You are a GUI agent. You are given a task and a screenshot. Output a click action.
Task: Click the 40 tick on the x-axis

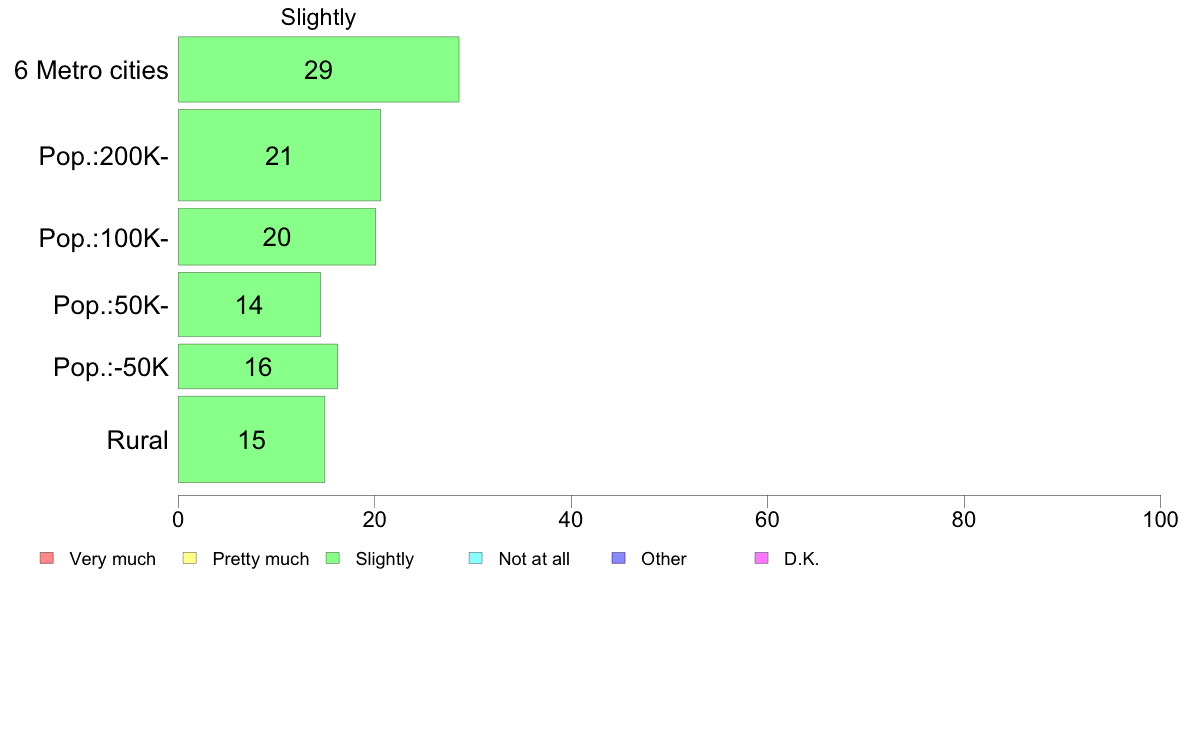(571, 519)
